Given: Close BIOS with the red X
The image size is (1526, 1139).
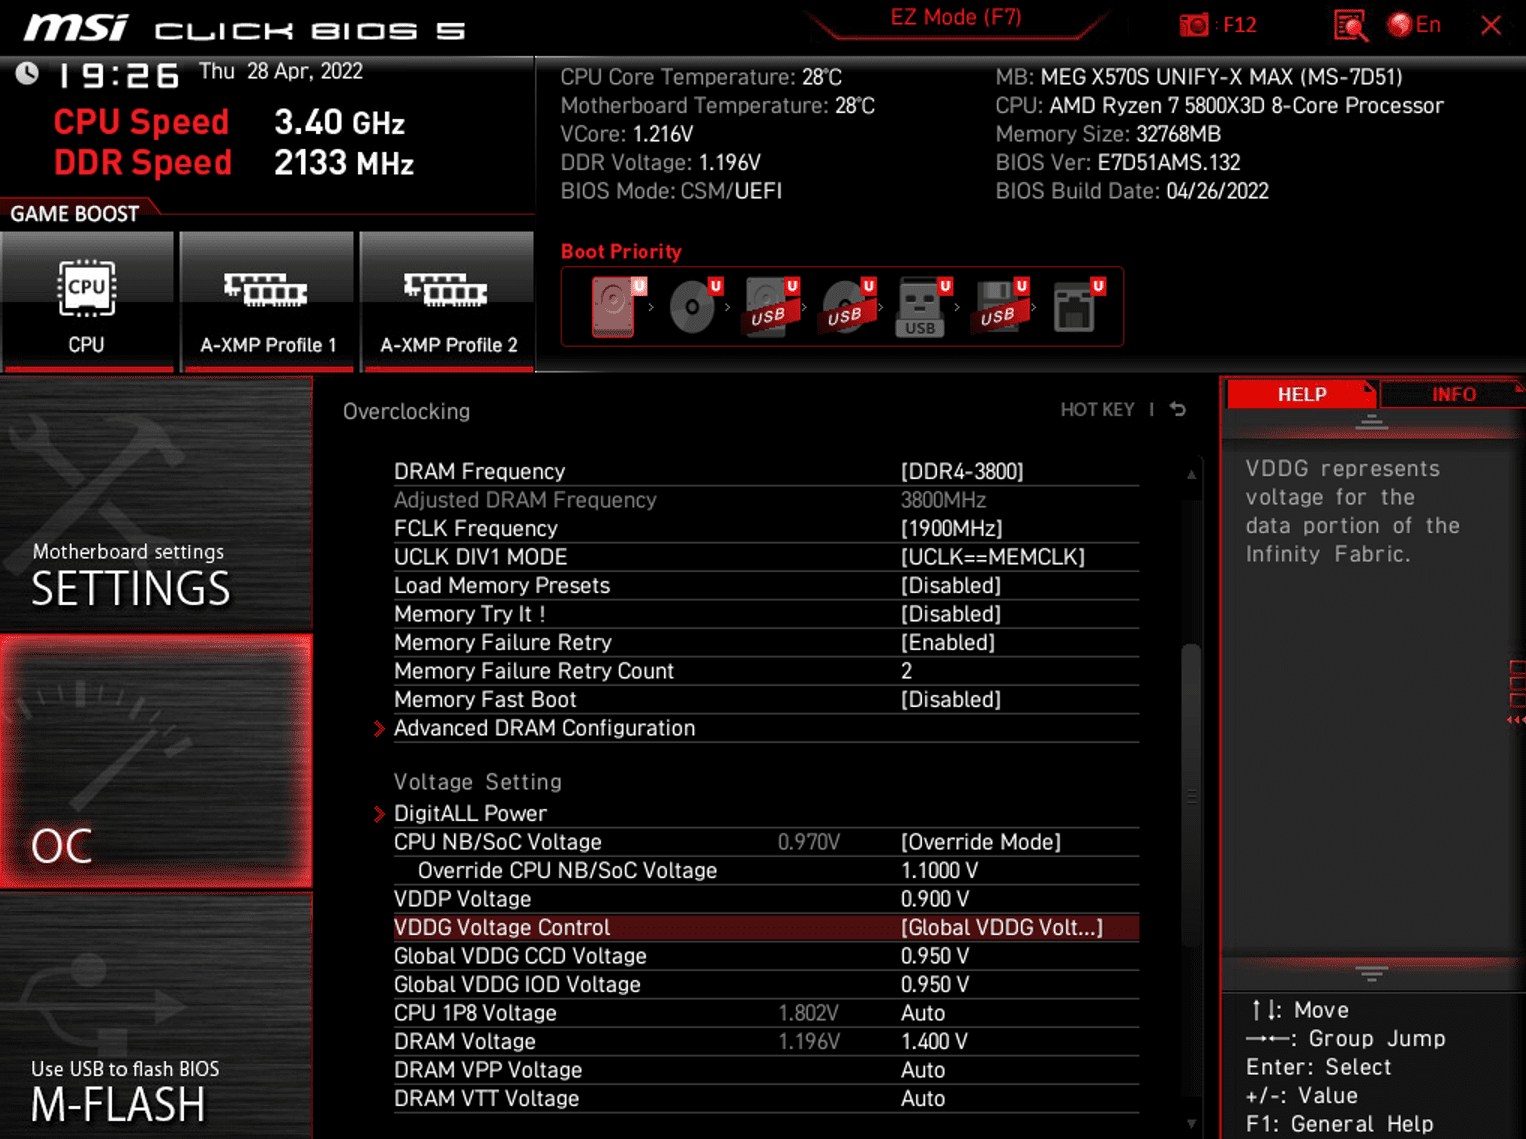Looking at the screenshot, I should (x=1491, y=25).
